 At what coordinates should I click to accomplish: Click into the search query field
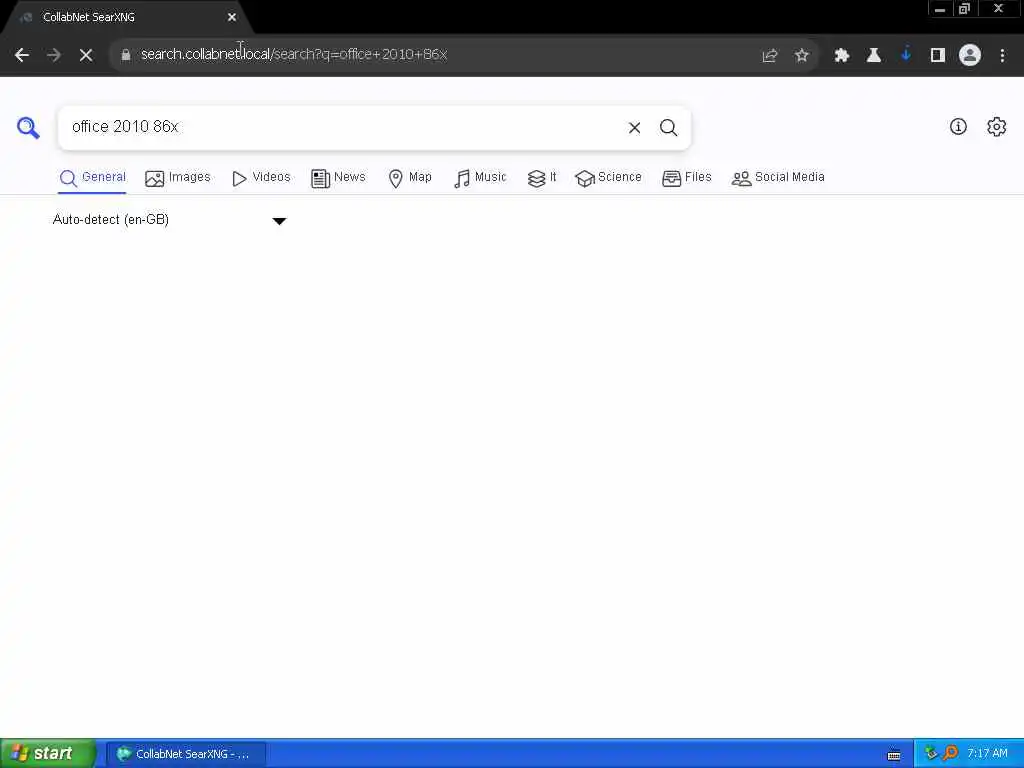[x=343, y=127]
